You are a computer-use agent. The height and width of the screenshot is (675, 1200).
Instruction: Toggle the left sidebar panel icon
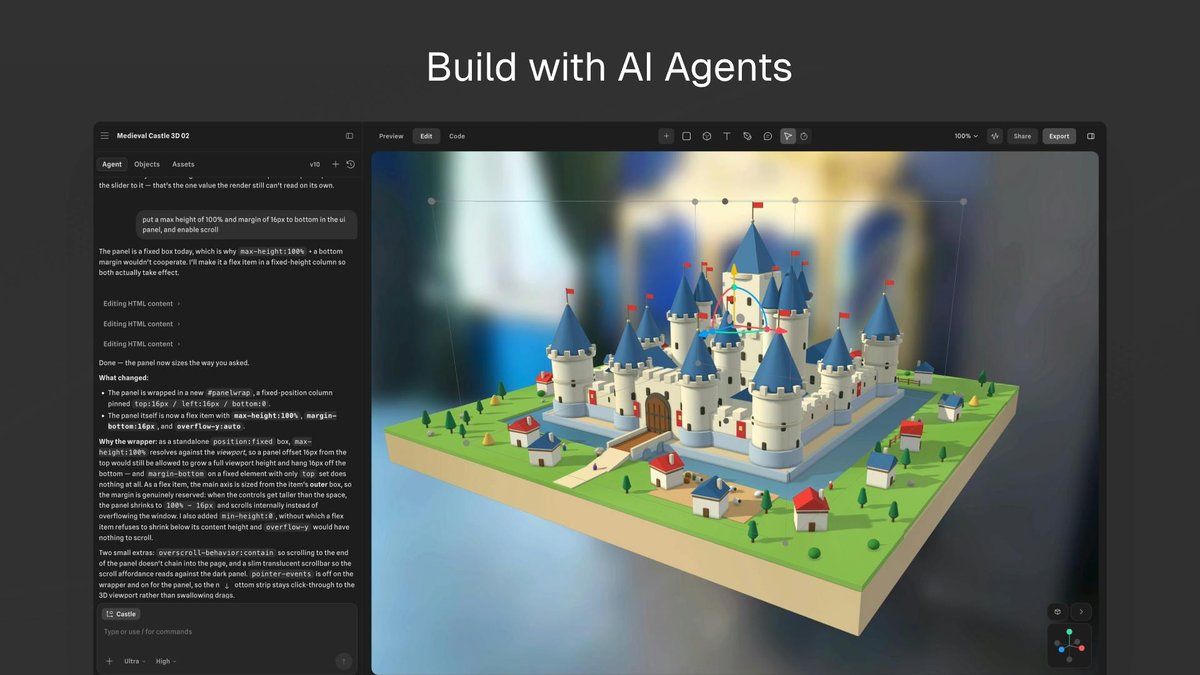tap(349, 136)
